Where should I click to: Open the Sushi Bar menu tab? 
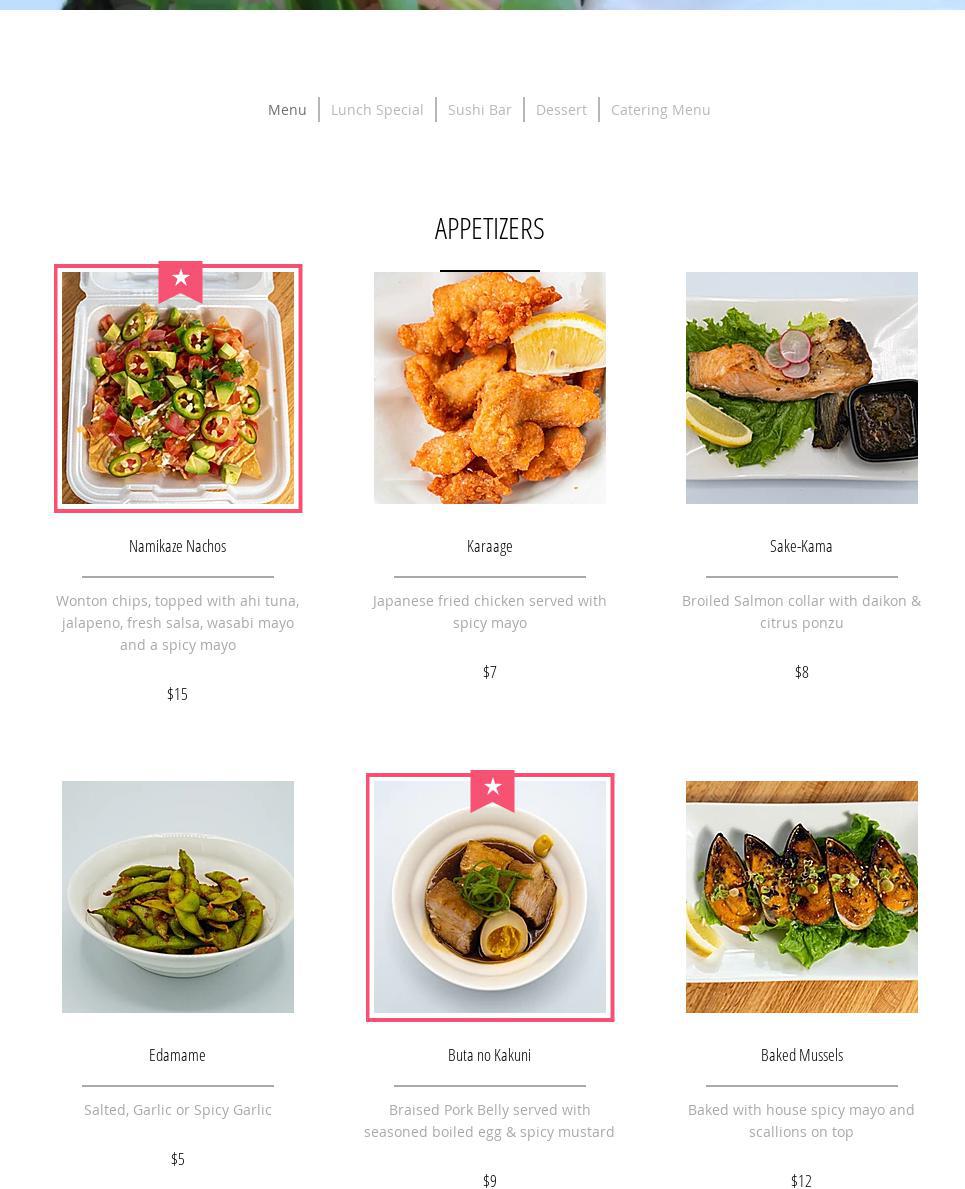click(479, 110)
